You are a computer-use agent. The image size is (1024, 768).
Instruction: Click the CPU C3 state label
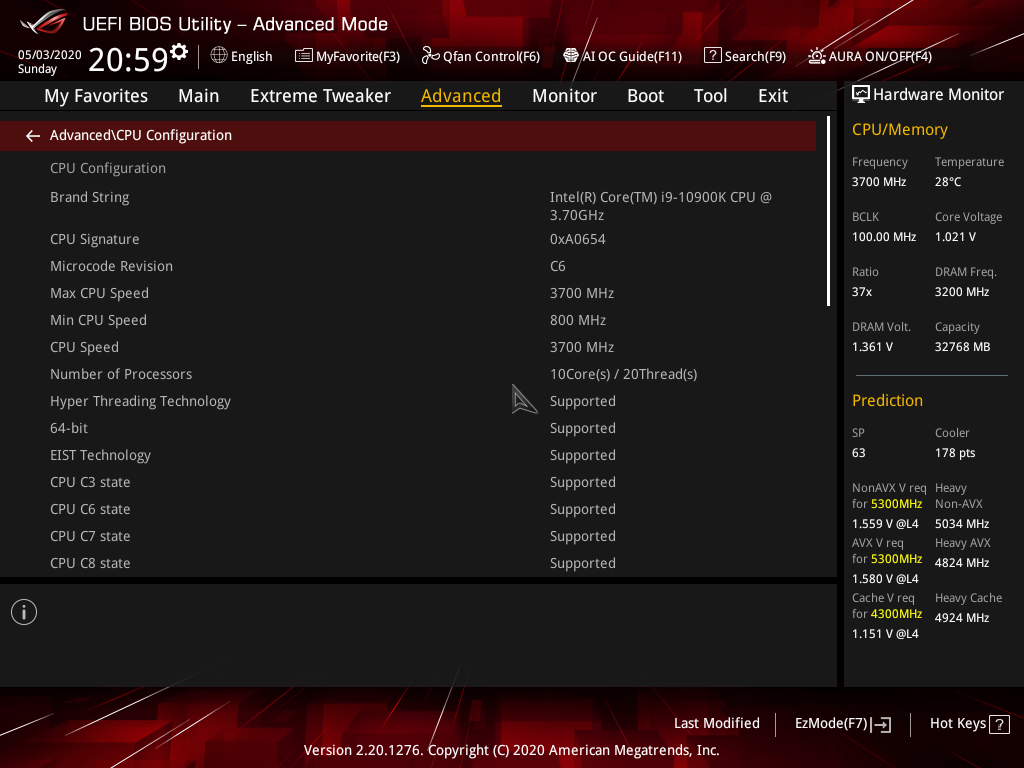pos(90,482)
